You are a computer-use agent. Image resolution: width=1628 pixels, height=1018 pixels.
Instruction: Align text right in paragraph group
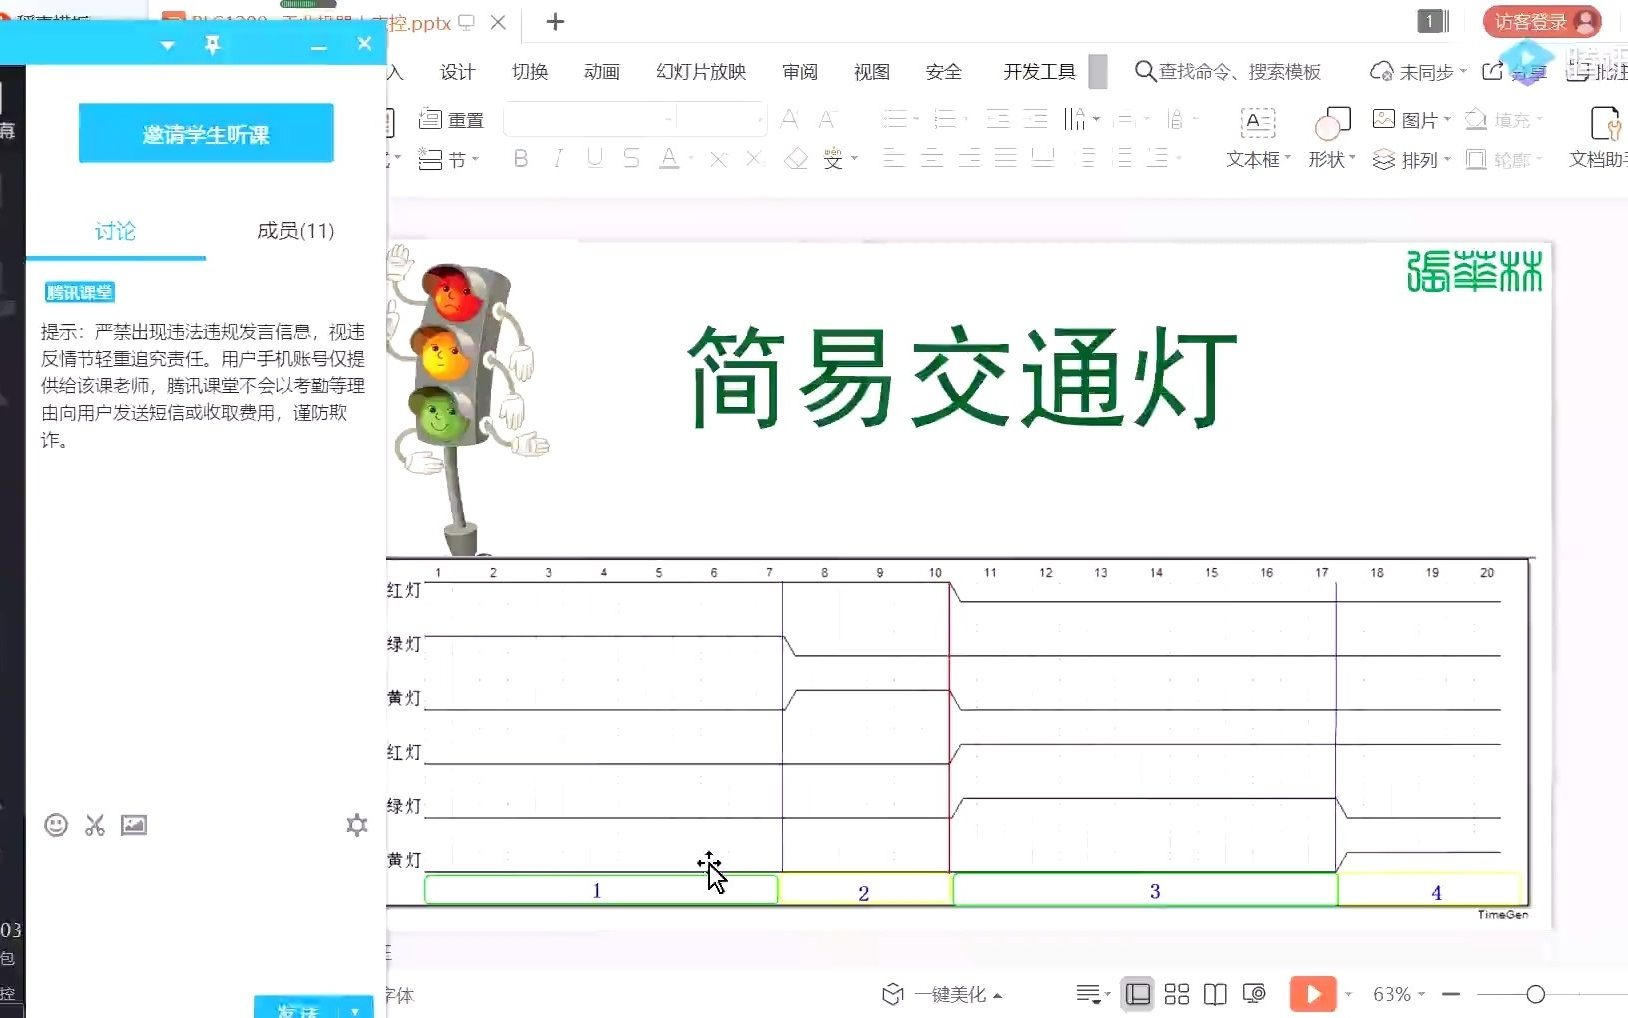coord(969,159)
